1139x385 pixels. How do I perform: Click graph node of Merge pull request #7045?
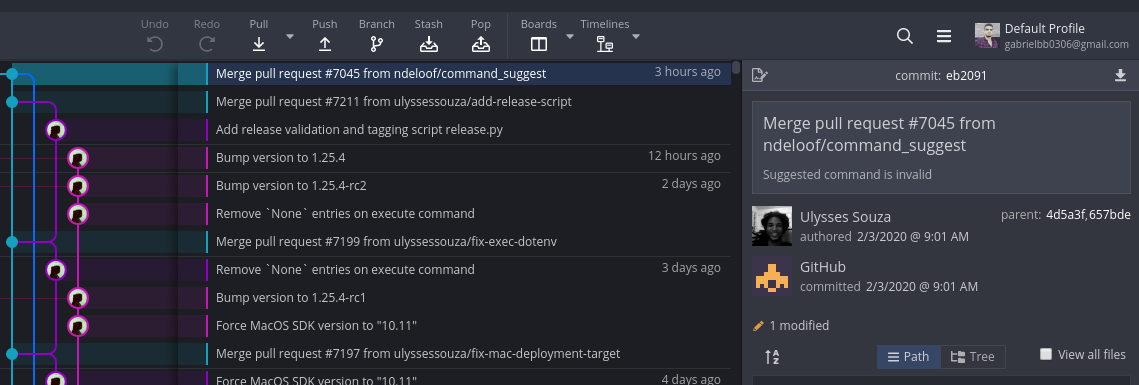coord(12,74)
